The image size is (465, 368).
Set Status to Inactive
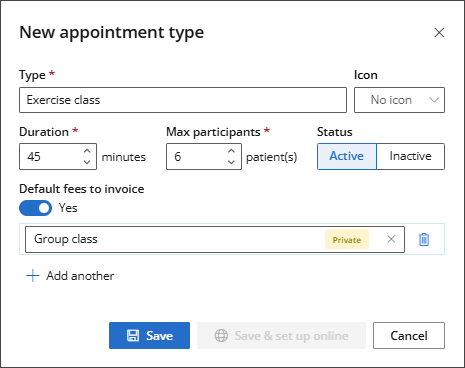click(x=410, y=156)
